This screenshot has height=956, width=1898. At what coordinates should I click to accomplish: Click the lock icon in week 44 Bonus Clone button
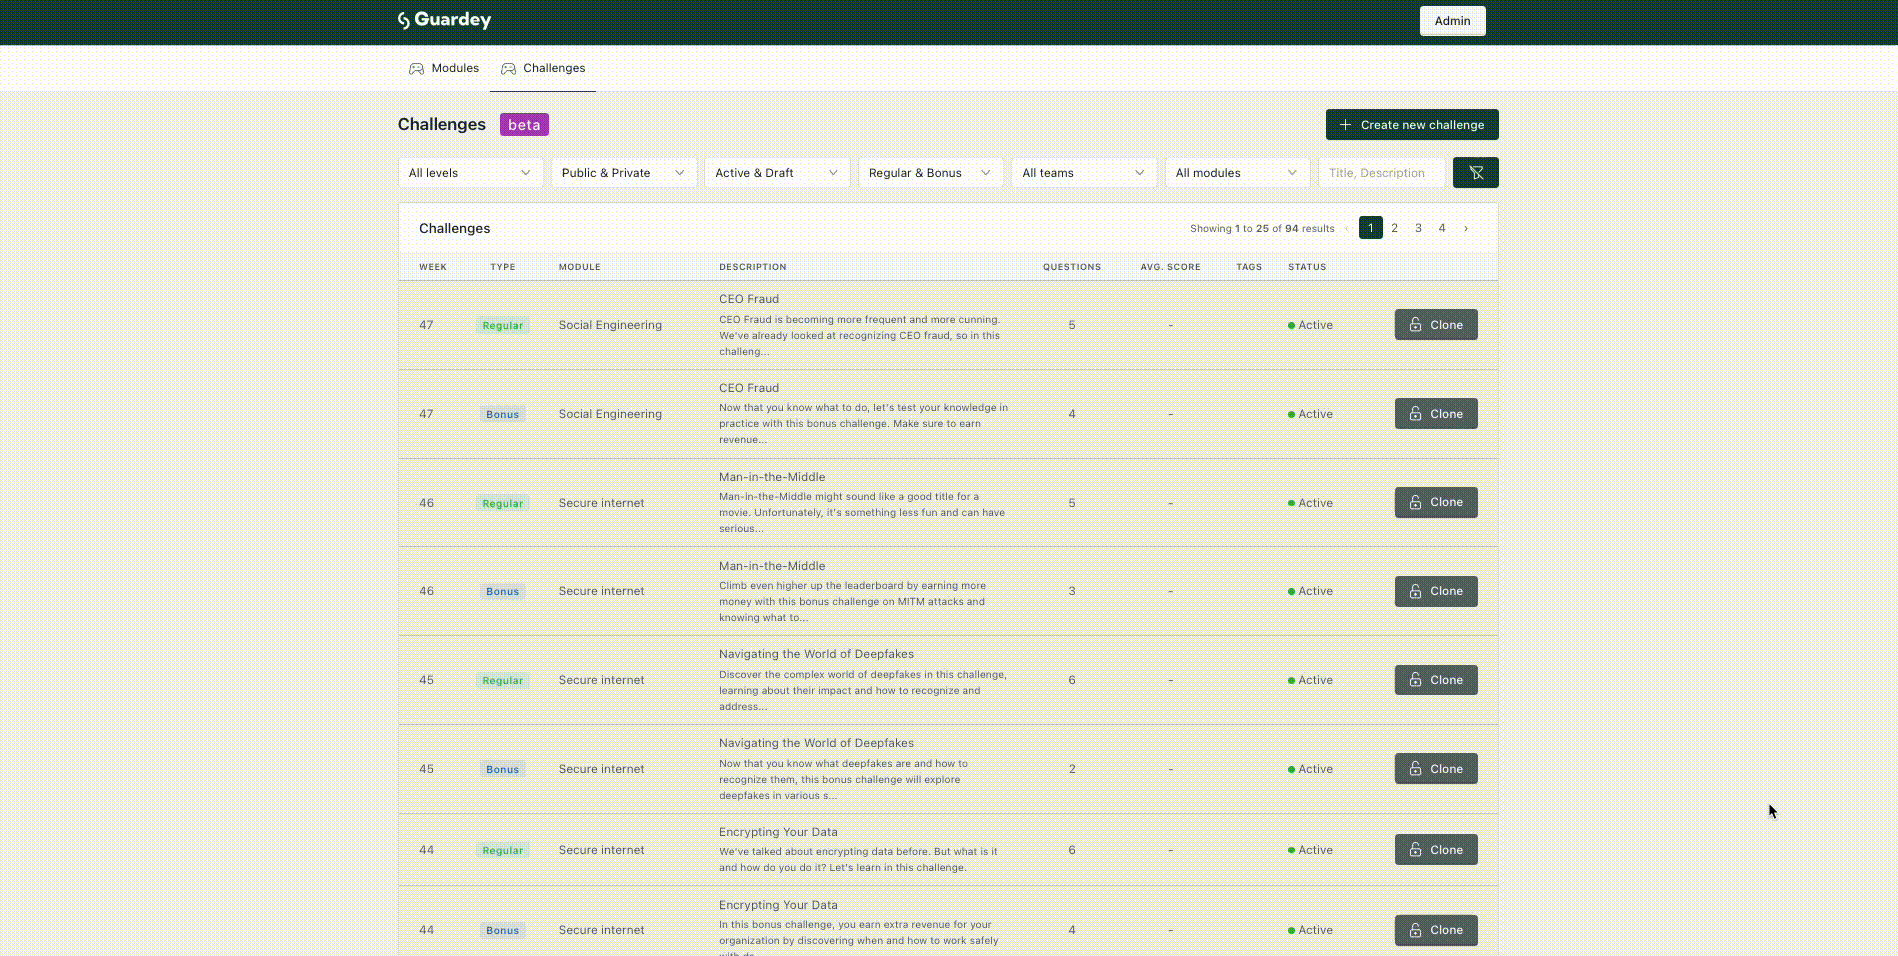(x=1415, y=930)
